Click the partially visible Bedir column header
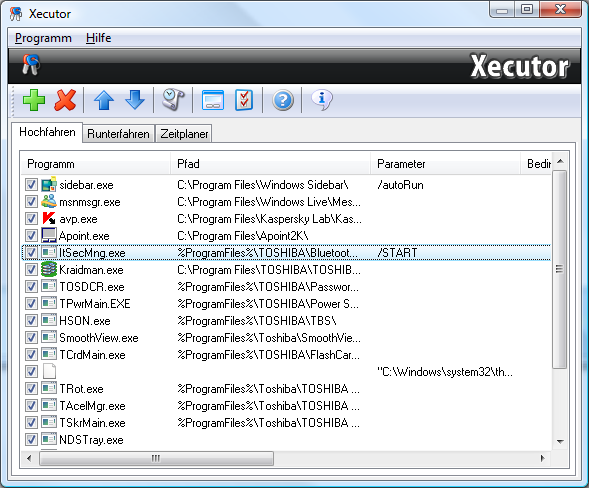 [x=536, y=164]
